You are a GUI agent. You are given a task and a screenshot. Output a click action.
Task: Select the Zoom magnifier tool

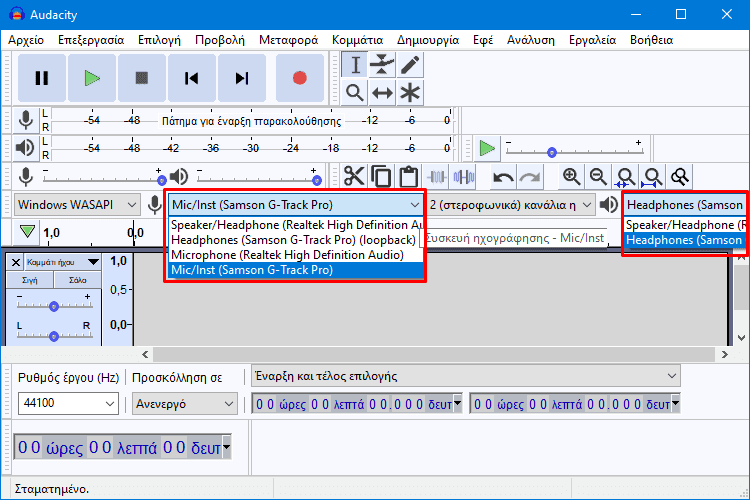click(355, 92)
